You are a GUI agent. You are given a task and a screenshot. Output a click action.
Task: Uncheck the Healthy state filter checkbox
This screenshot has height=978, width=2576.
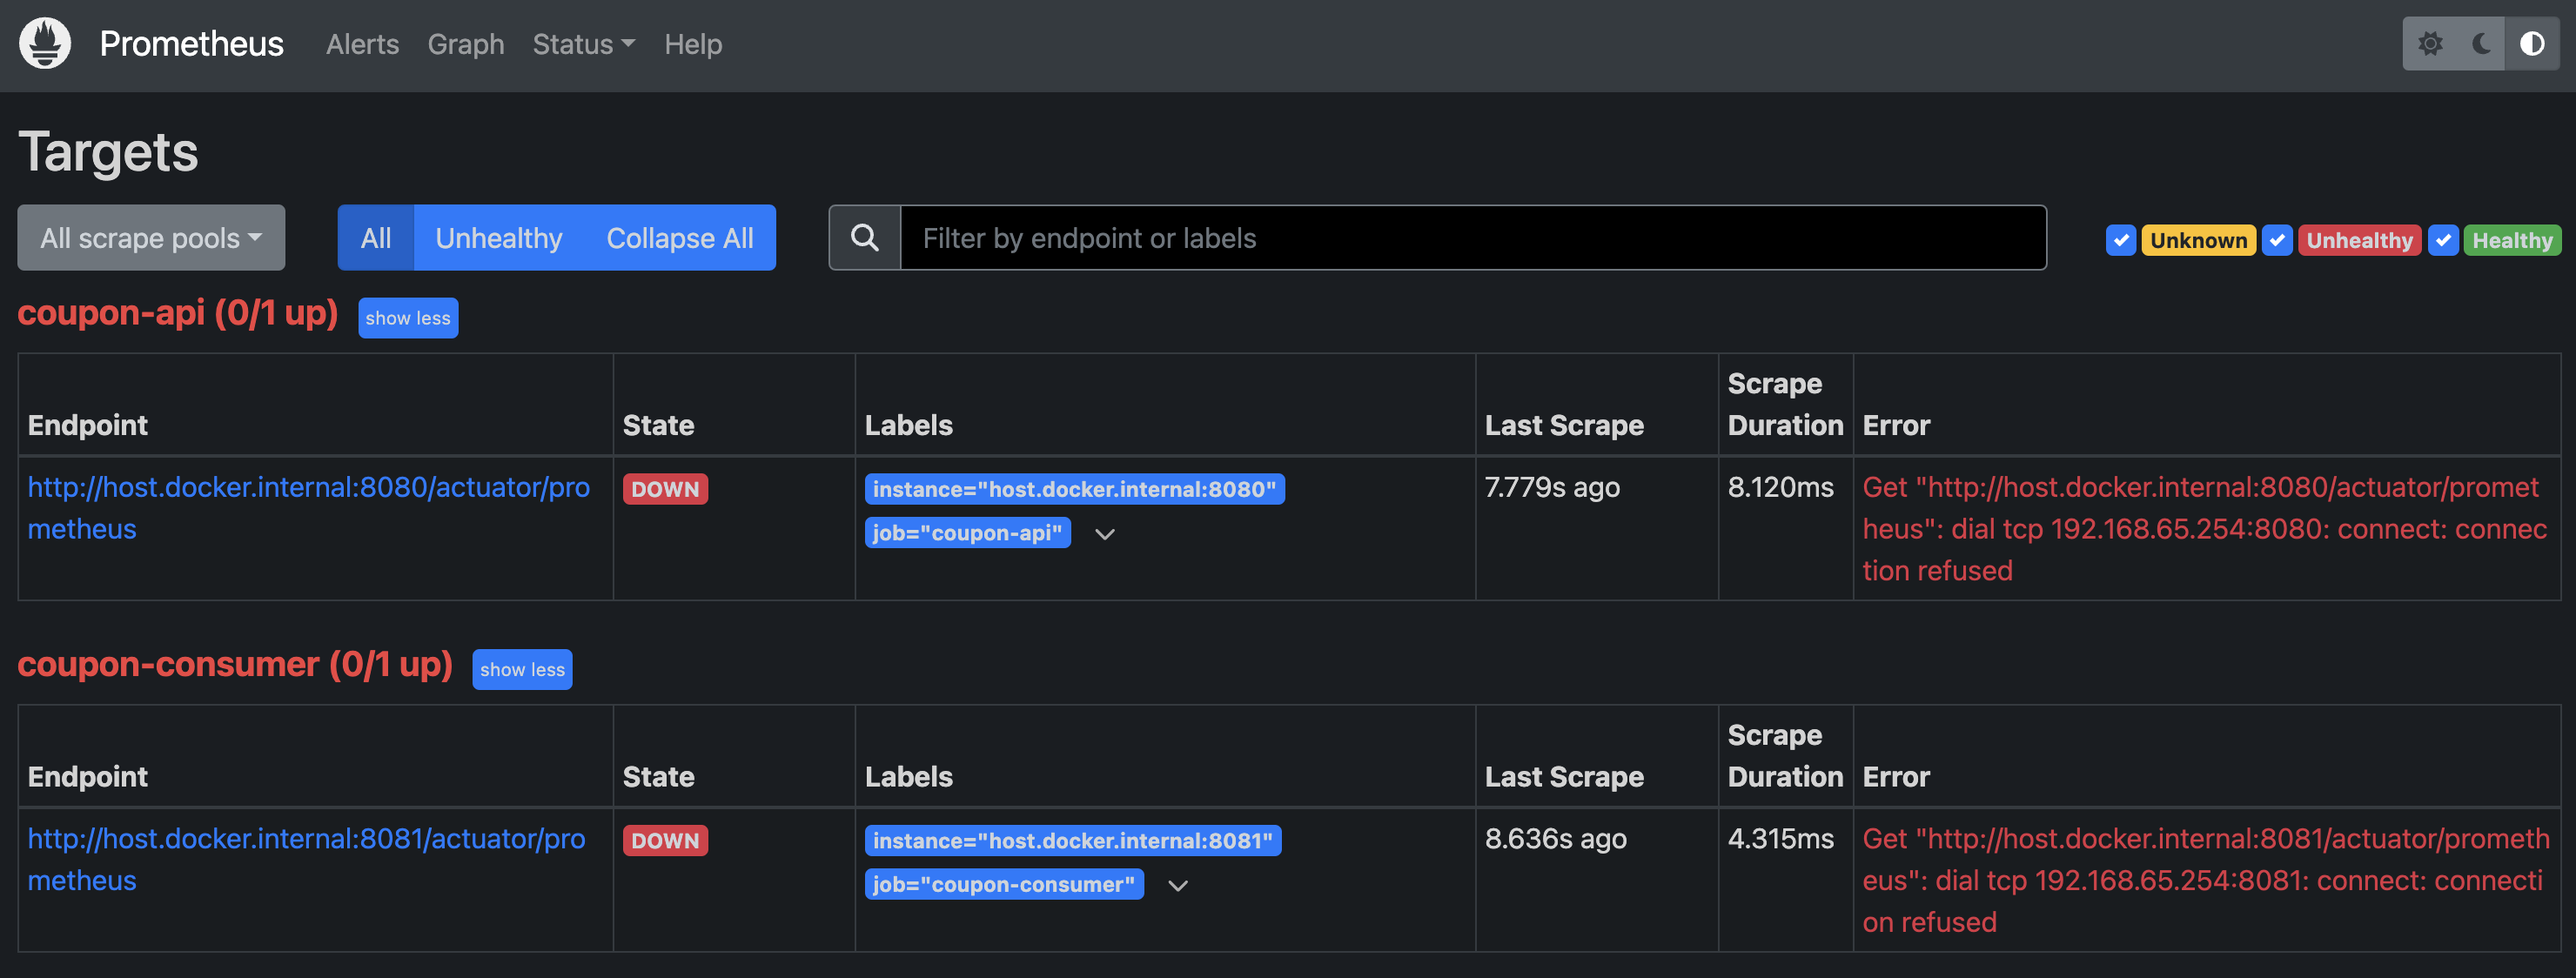tap(2443, 240)
